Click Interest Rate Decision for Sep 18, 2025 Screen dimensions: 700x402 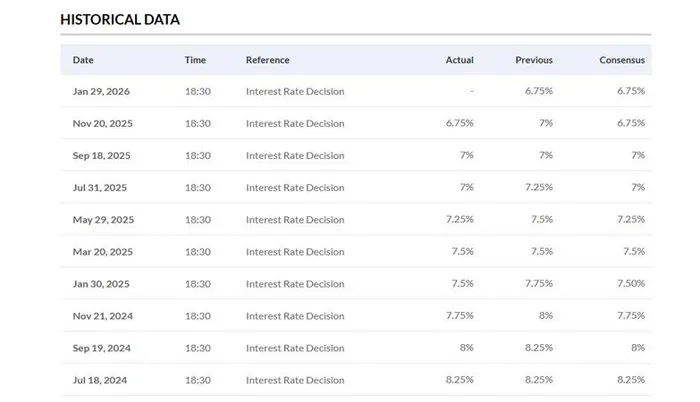pos(294,156)
